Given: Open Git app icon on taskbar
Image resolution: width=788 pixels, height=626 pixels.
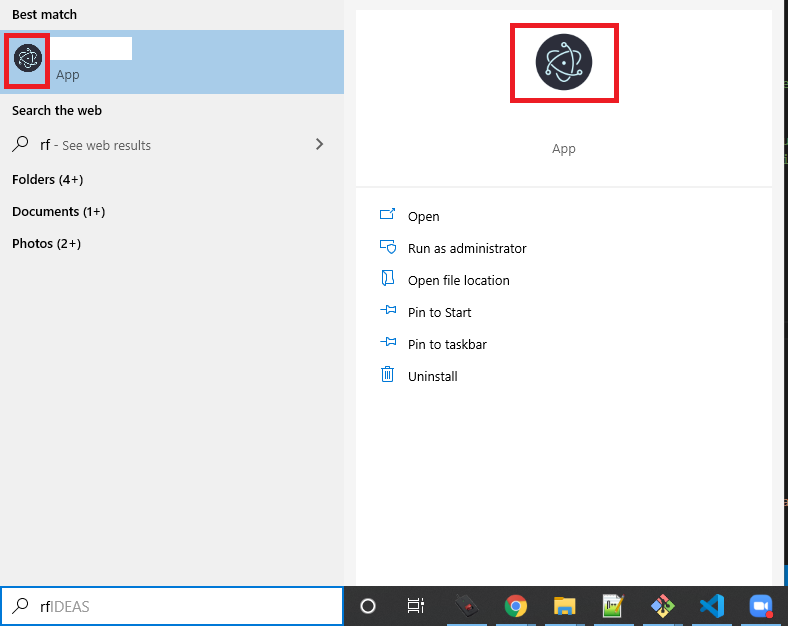Looking at the screenshot, I should pyautogui.click(x=662, y=606).
